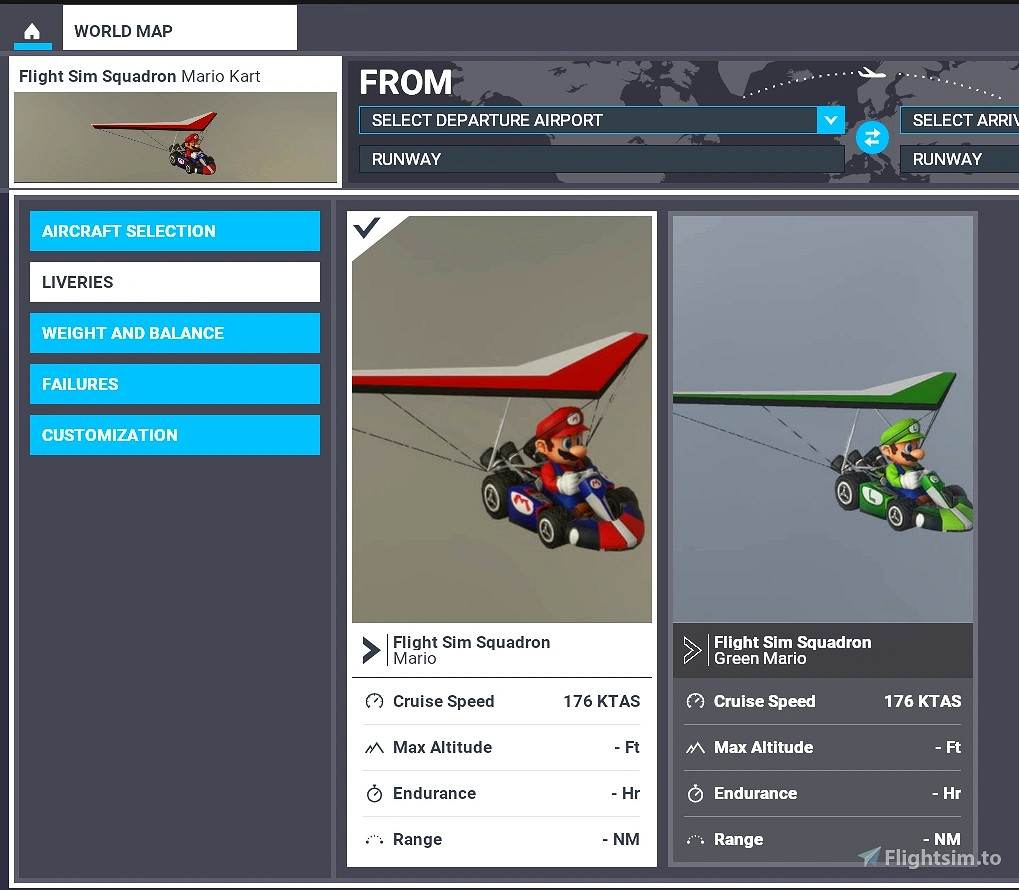This screenshot has height=890, width=1019.
Task: Switch to the World Map tab
Action: pyautogui.click(x=179, y=30)
